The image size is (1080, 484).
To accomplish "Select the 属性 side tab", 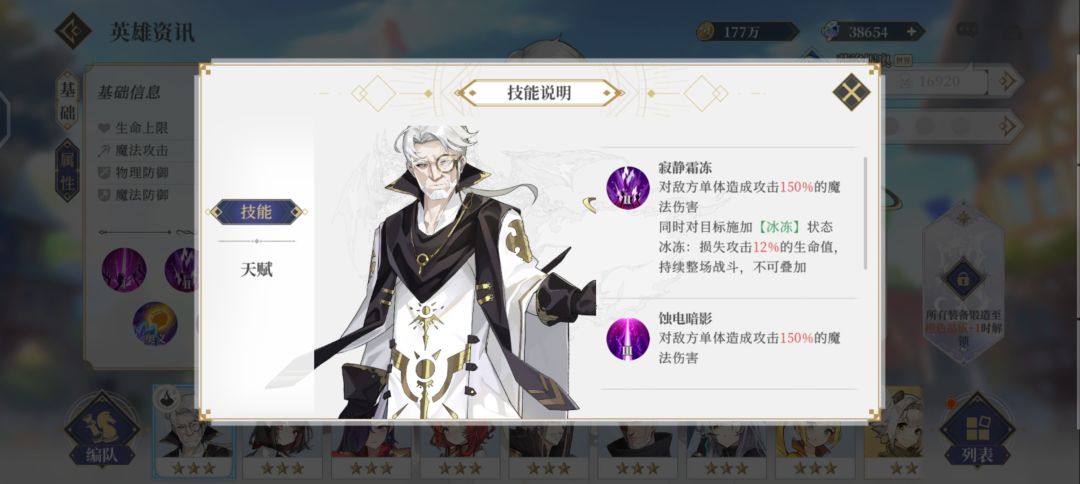I will (68, 170).
